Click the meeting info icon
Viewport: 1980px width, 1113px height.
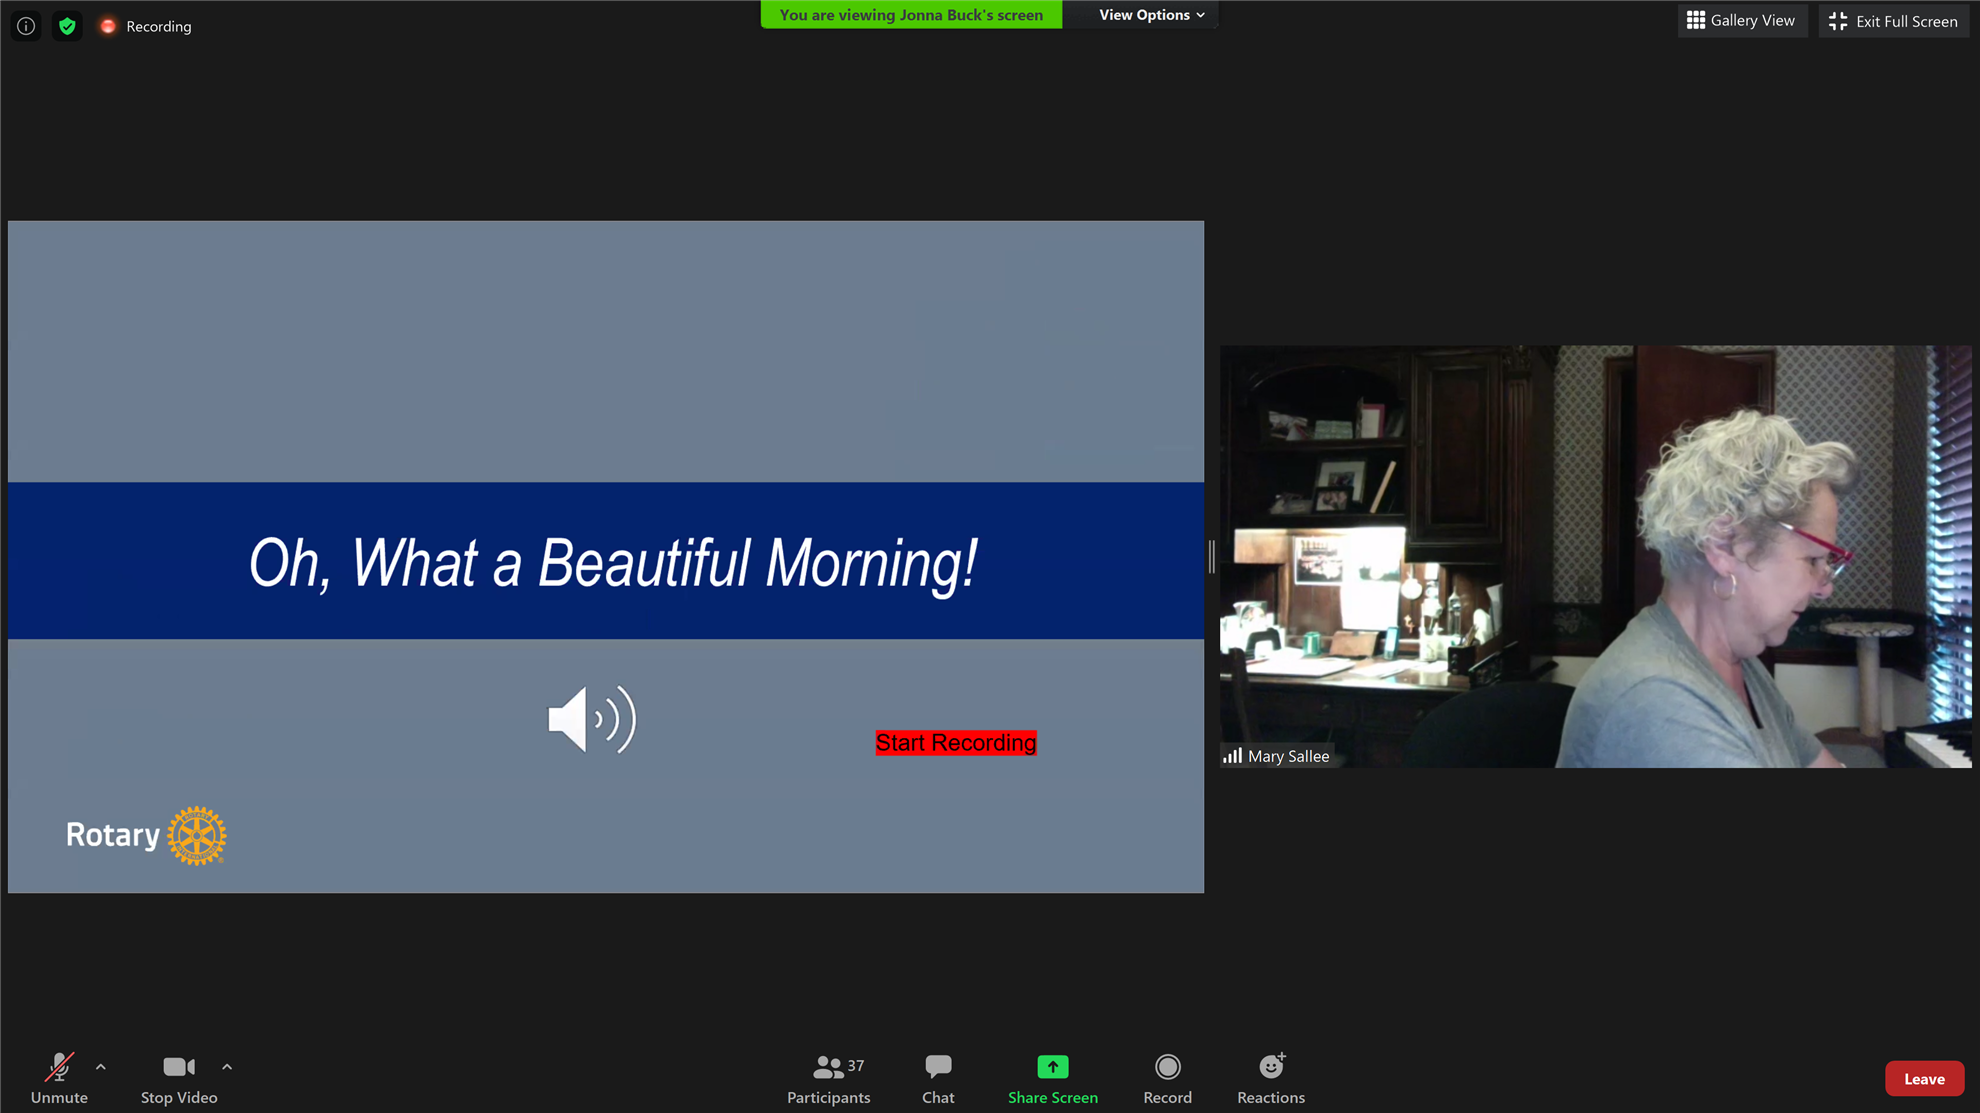pos(26,26)
